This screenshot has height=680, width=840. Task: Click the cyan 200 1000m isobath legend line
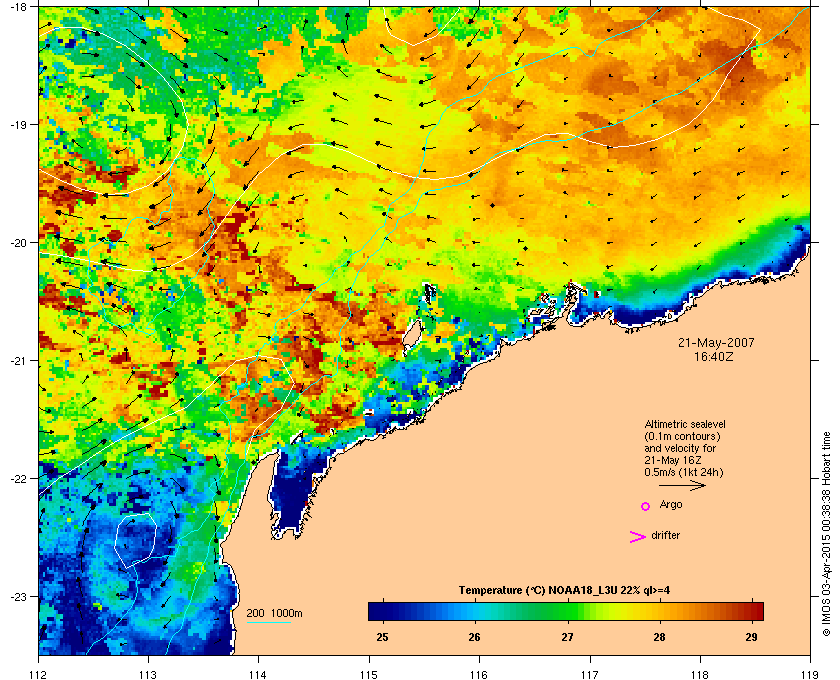point(268,623)
